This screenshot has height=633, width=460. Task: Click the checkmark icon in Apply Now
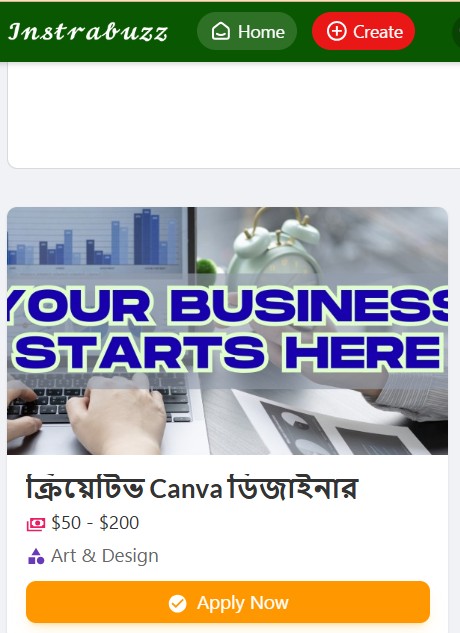177,604
